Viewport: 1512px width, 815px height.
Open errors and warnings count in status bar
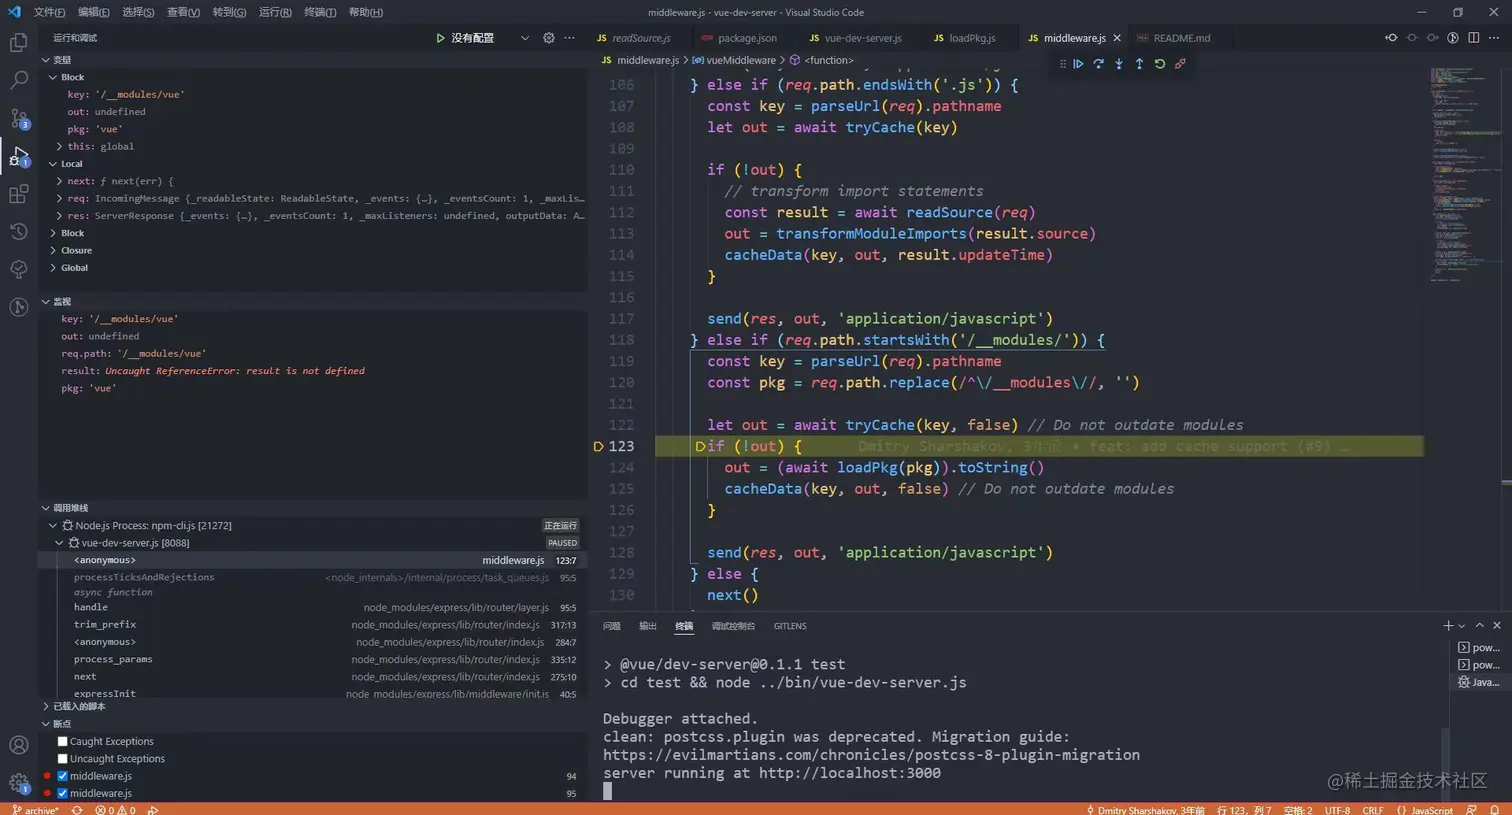pos(115,809)
